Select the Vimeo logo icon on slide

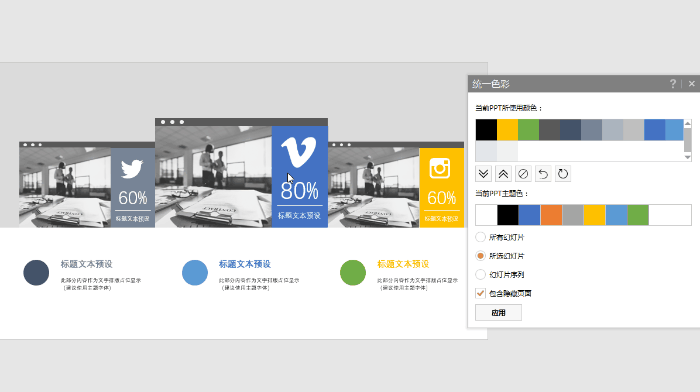point(299,152)
